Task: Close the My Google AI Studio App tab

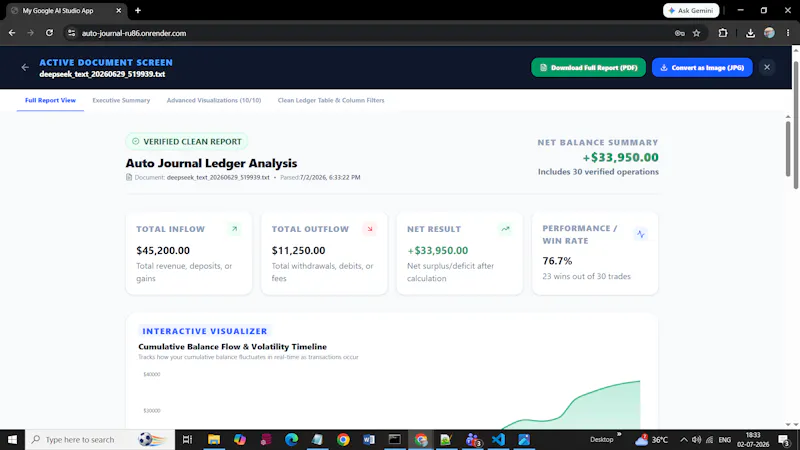Action: tap(118, 10)
